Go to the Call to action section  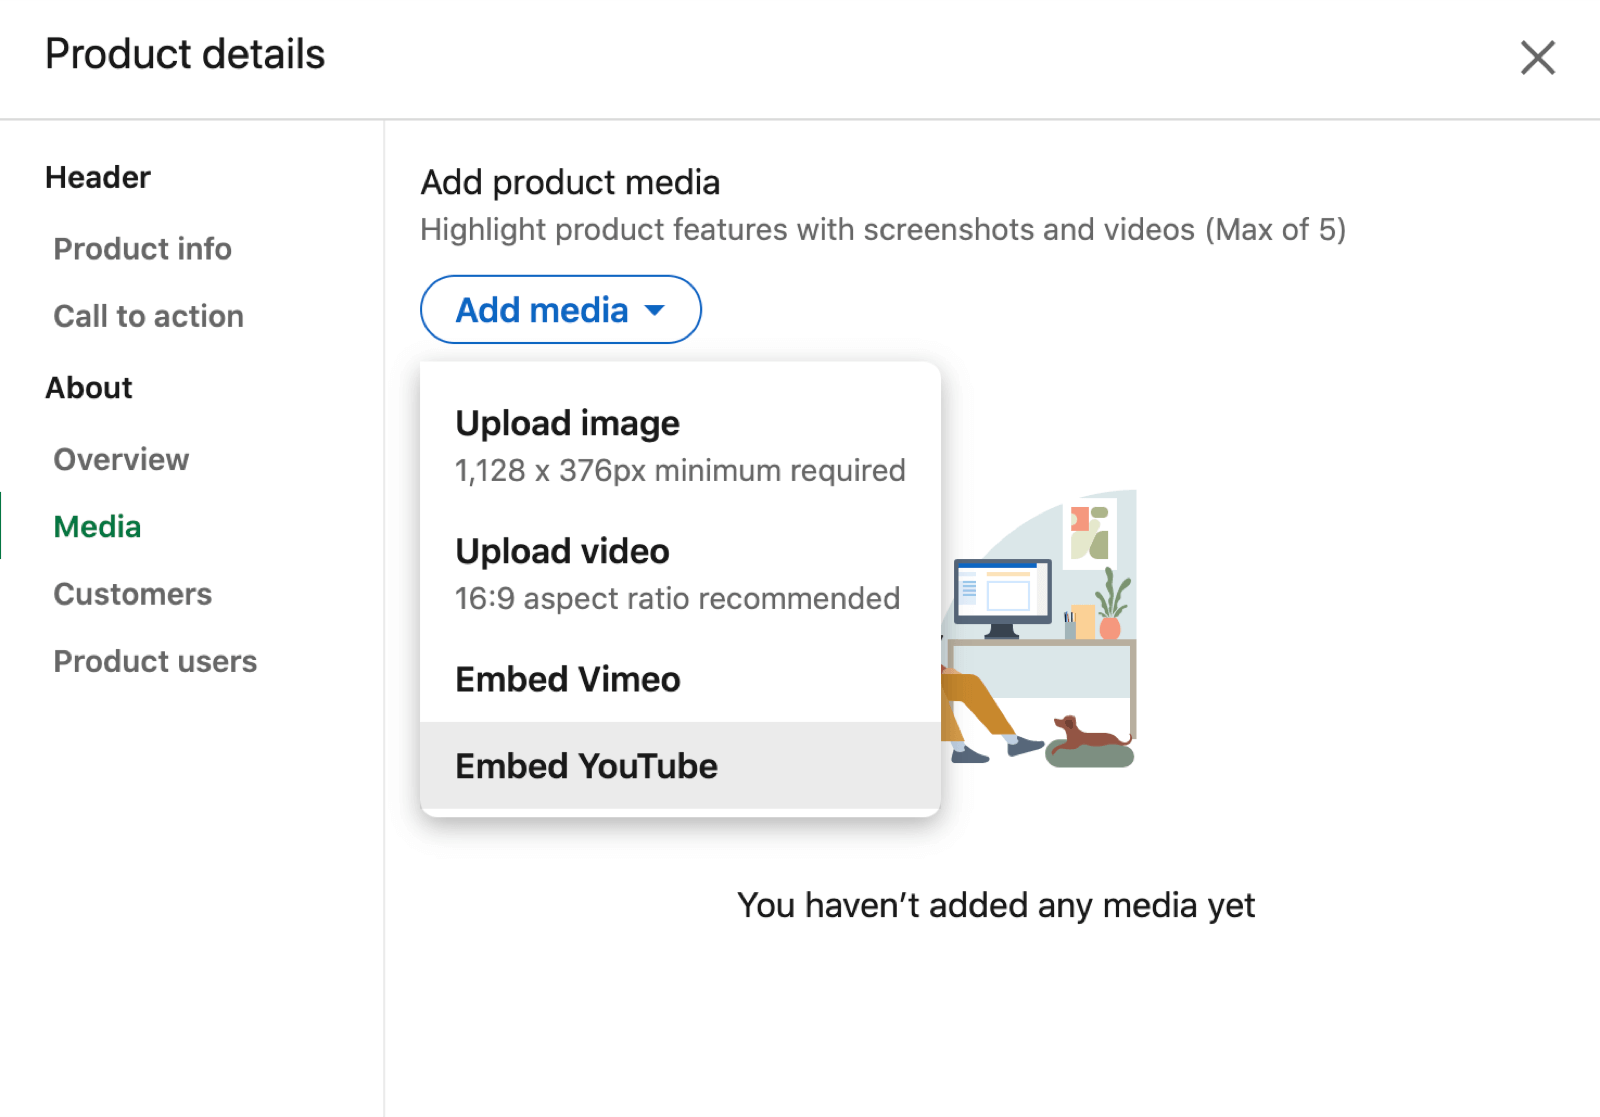148,316
